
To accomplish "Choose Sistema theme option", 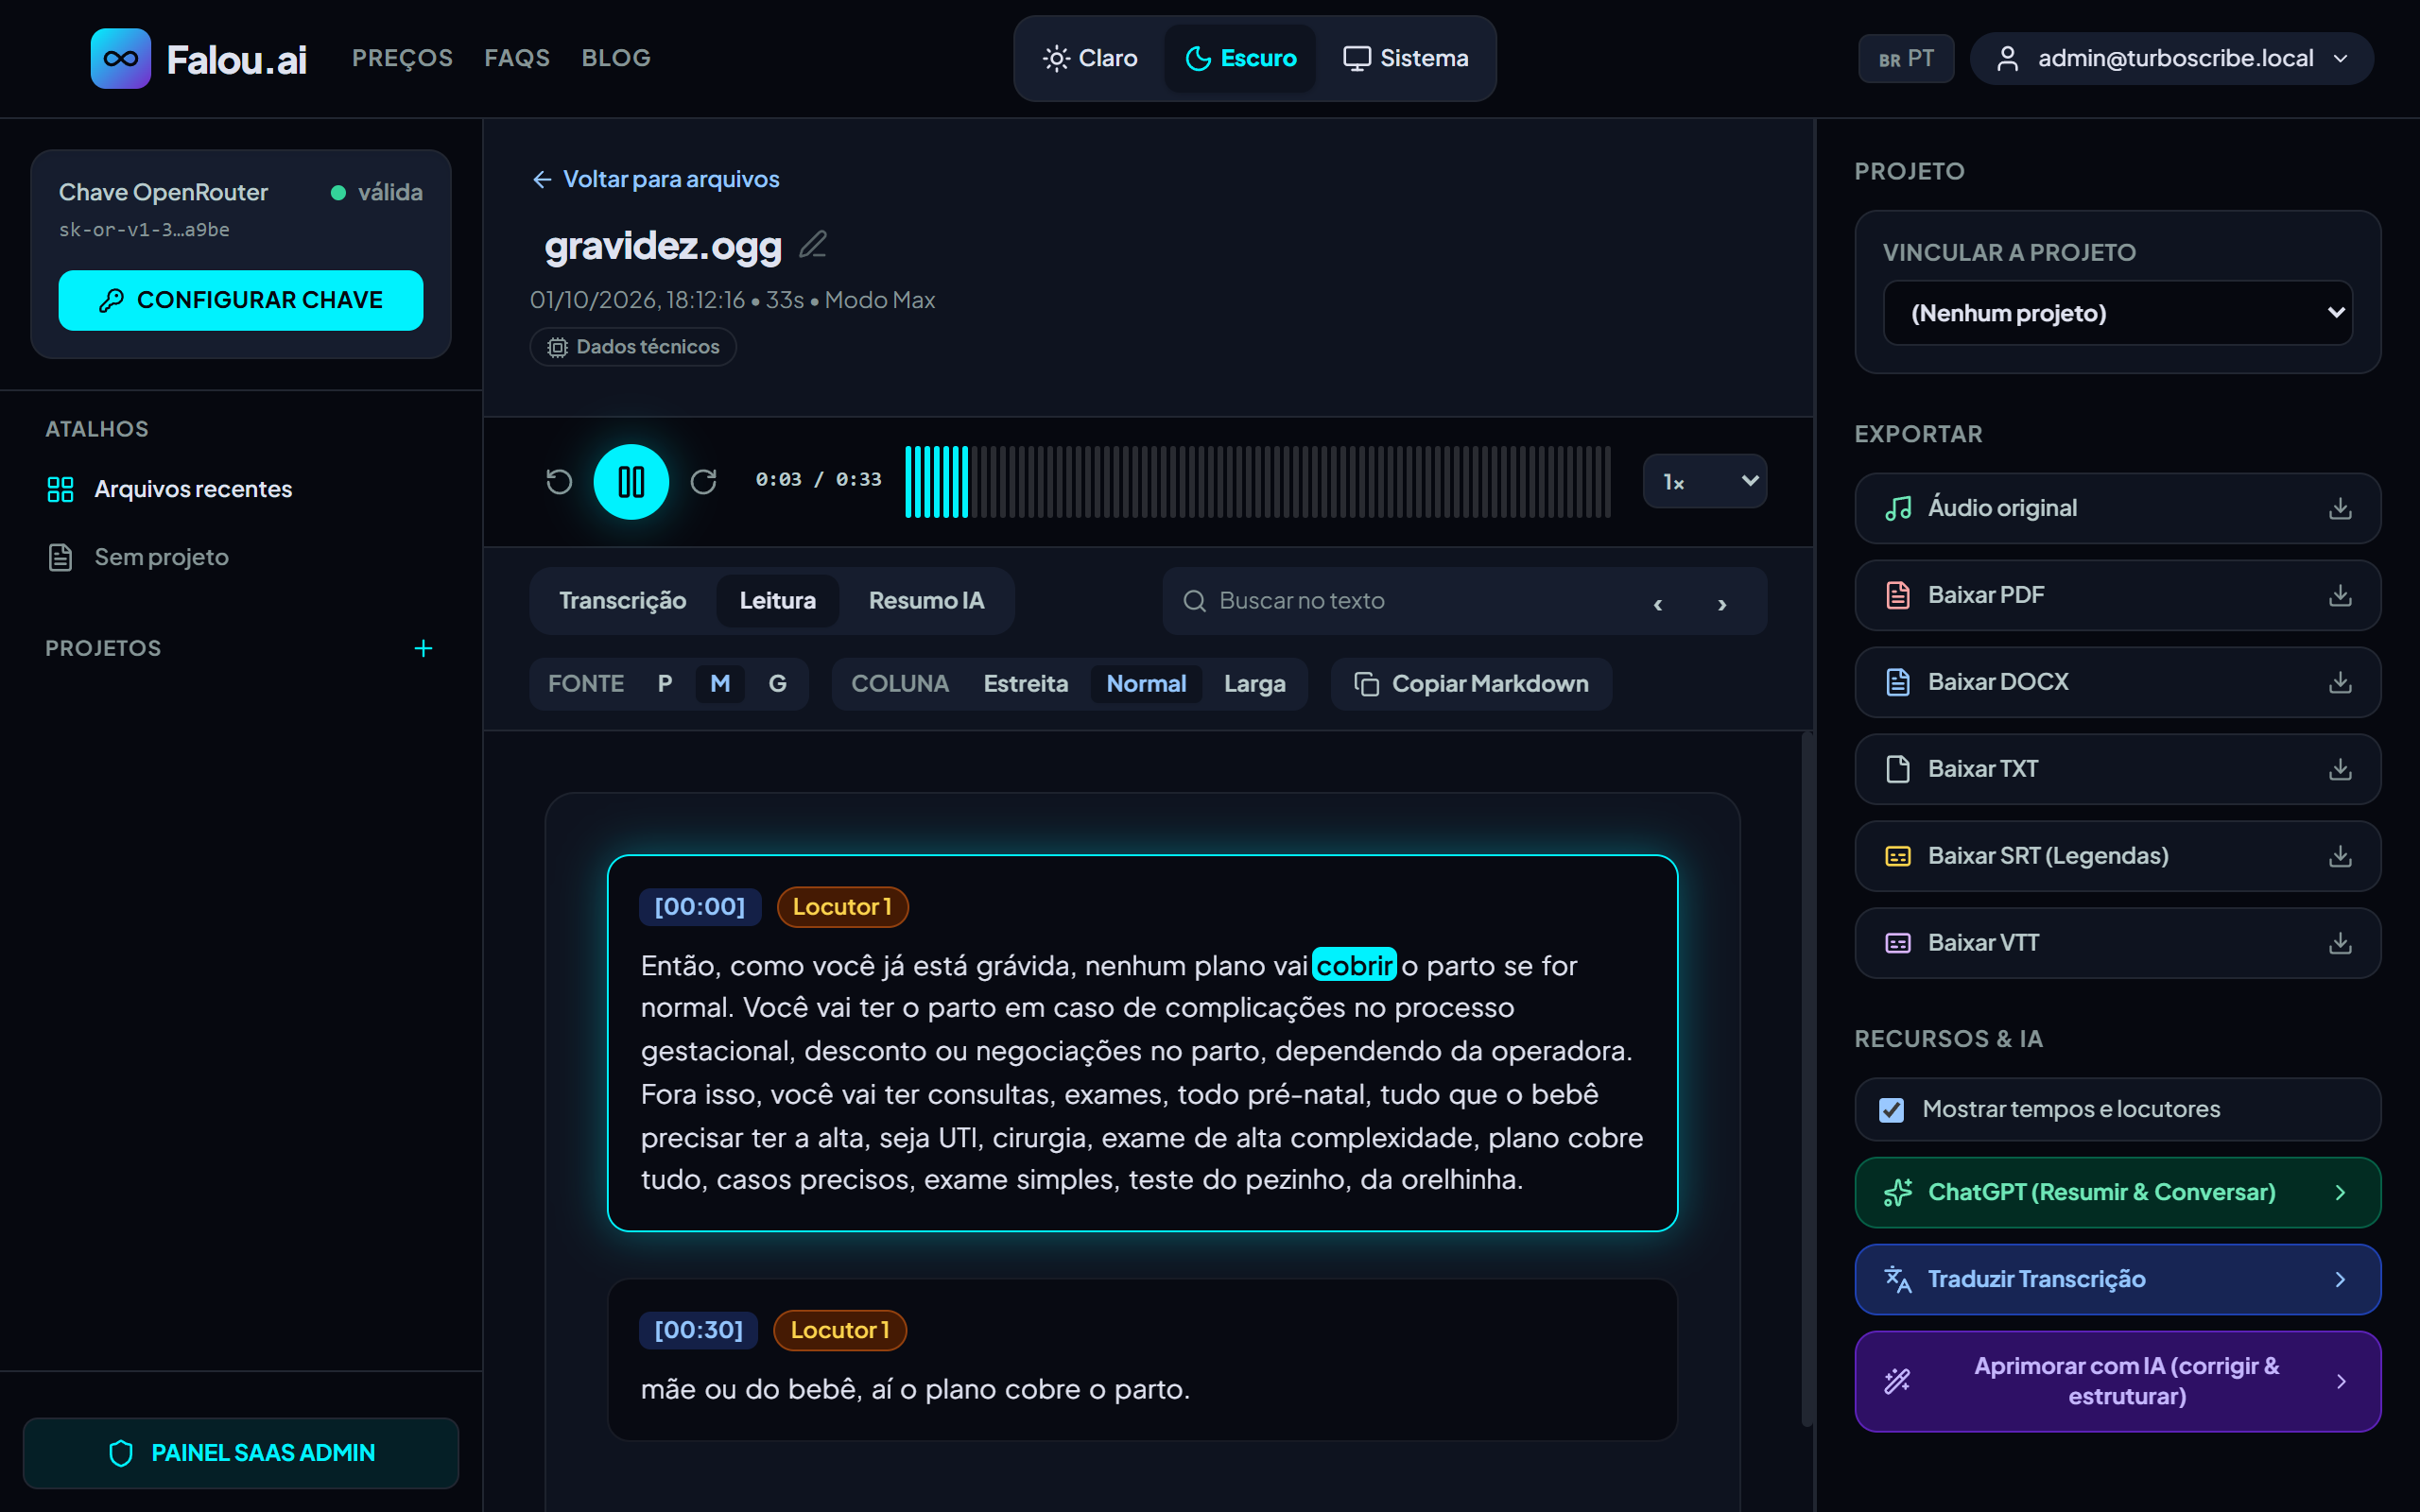I will click(1406, 58).
